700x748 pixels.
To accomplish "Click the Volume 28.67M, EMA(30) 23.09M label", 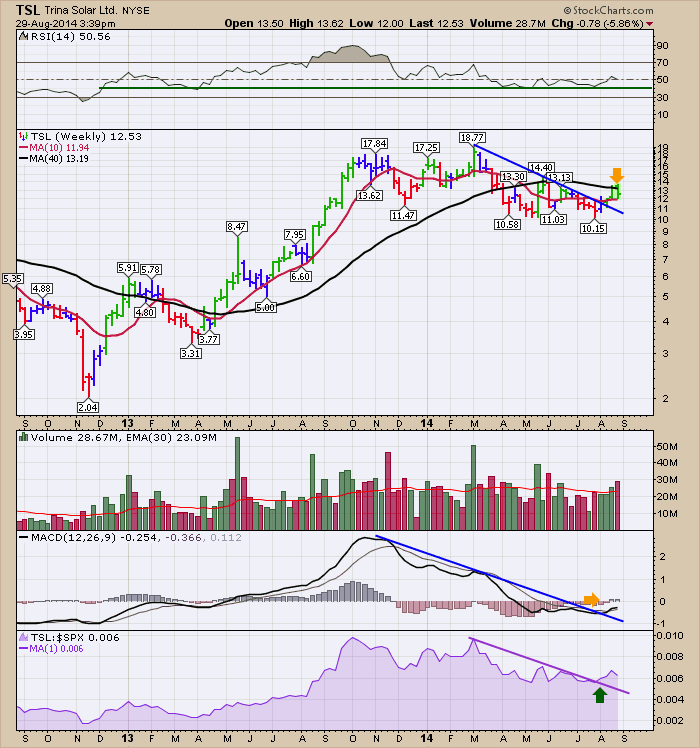I will point(124,437).
